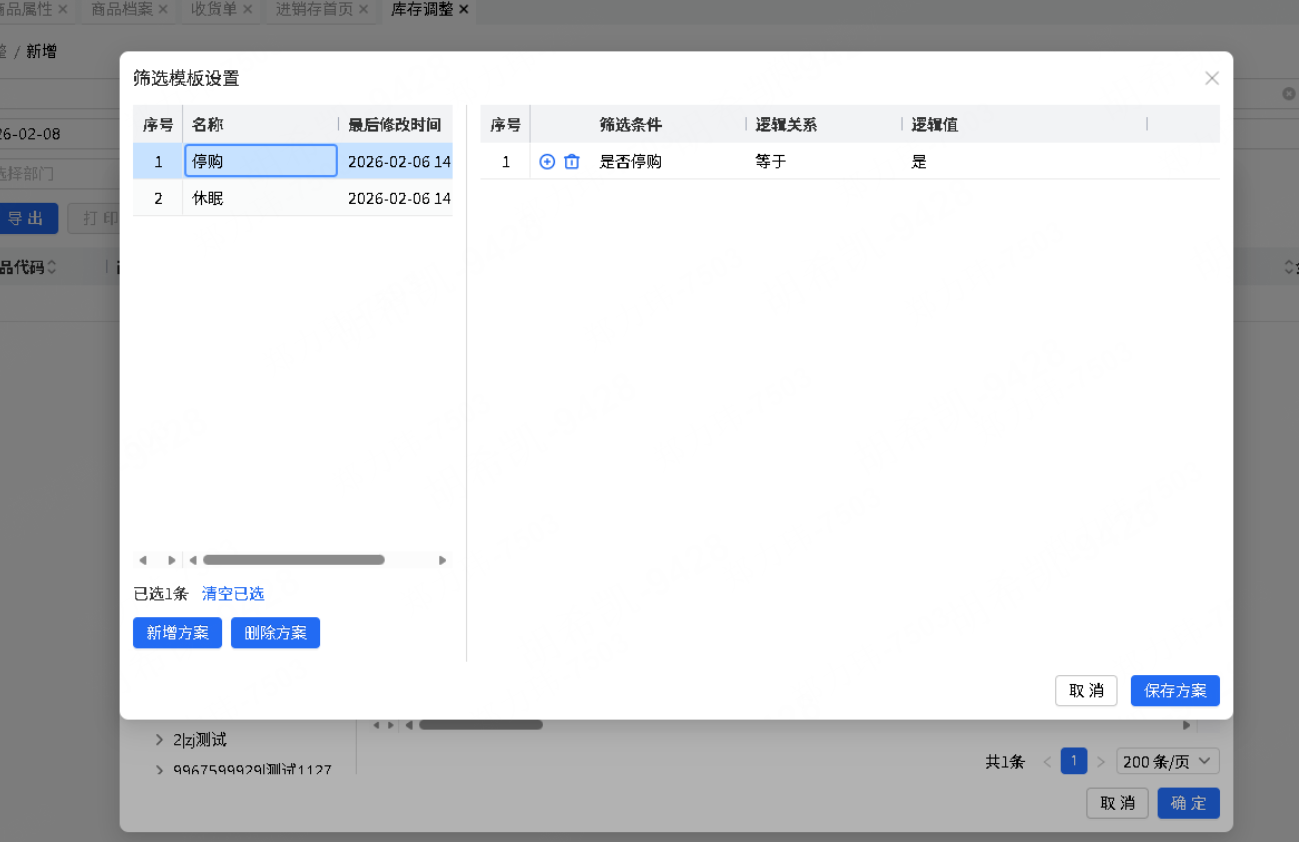Open the 200条/页 page size dropdown
The image size is (1299, 842).
1168,761
